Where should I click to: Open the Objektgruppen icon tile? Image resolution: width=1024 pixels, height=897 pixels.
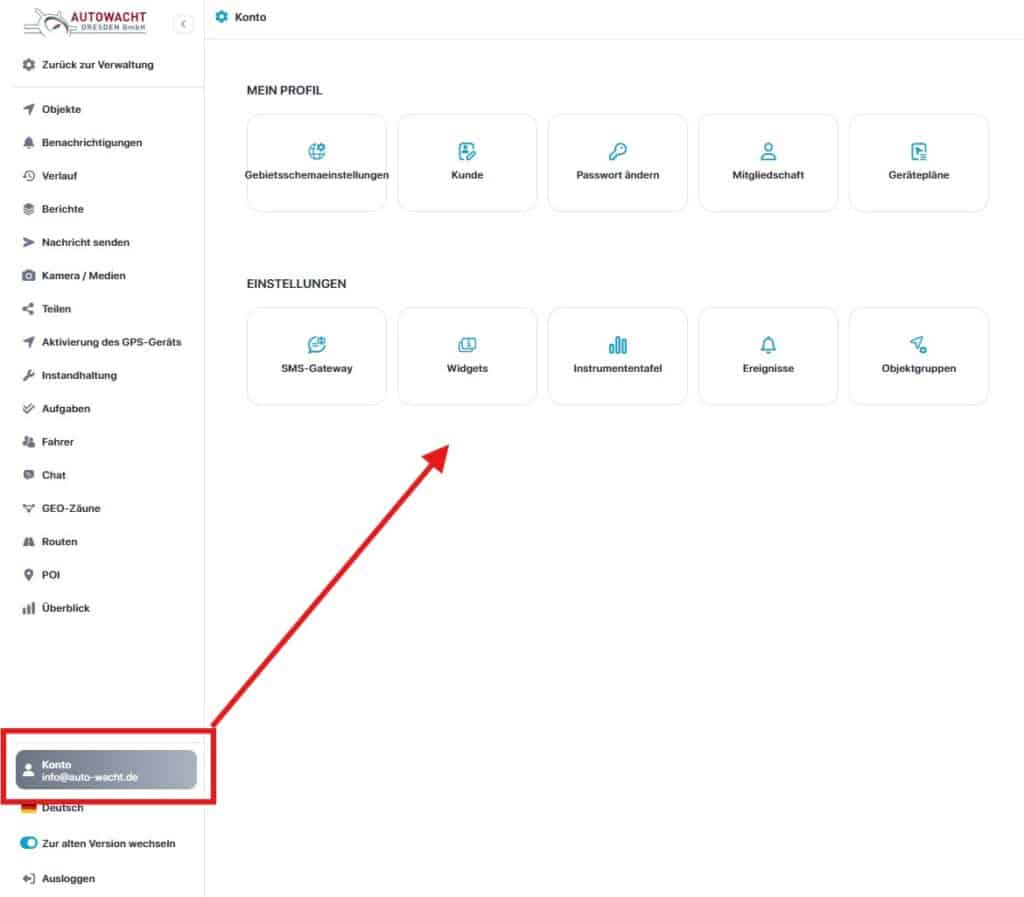coord(918,345)
